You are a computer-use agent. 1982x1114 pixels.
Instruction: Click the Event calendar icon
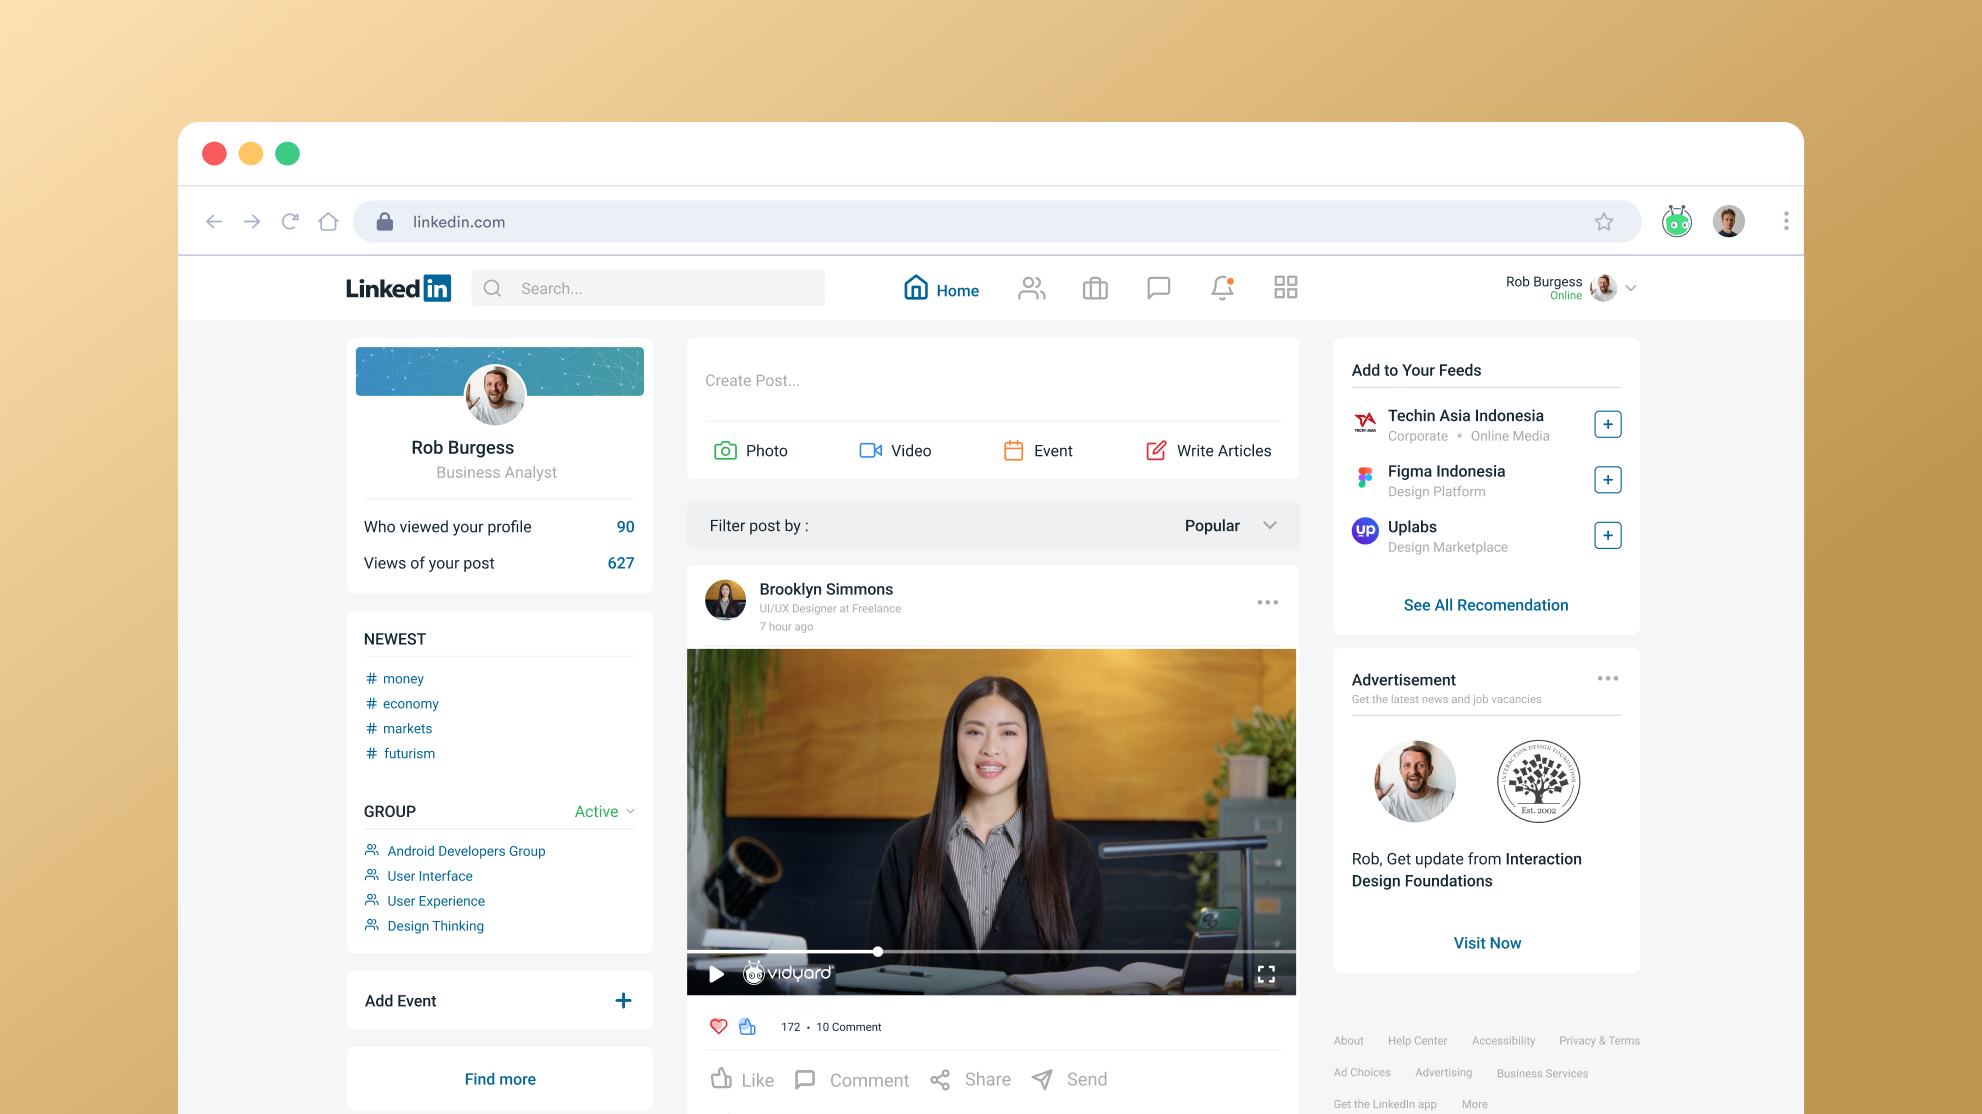[1014, 450]
